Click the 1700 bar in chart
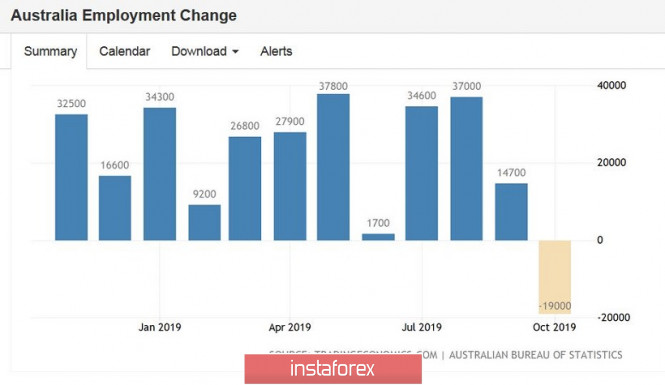This screenshot has width=665, height=385. point(378,237)
